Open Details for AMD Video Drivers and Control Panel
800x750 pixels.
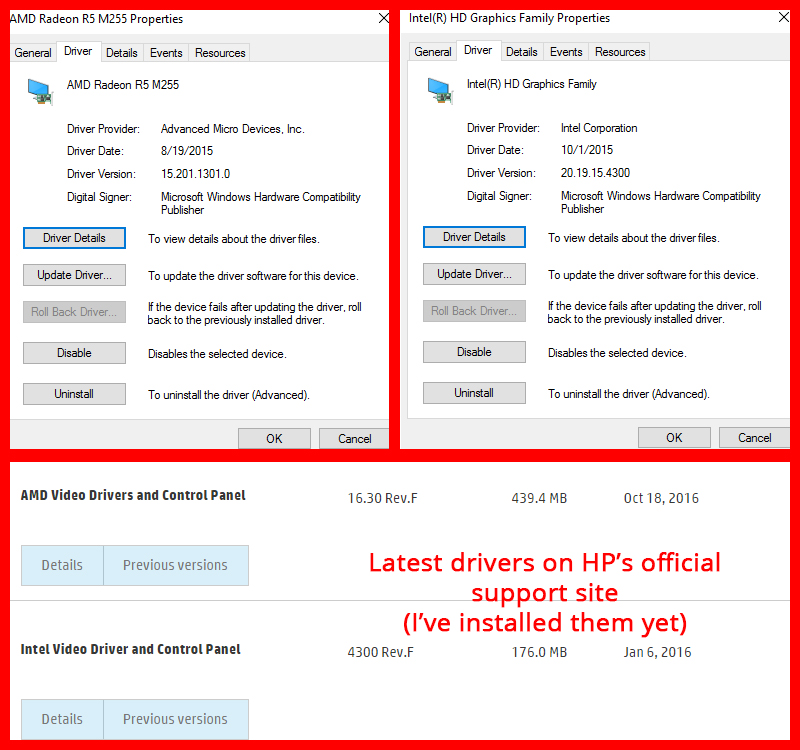pos(62,565)
